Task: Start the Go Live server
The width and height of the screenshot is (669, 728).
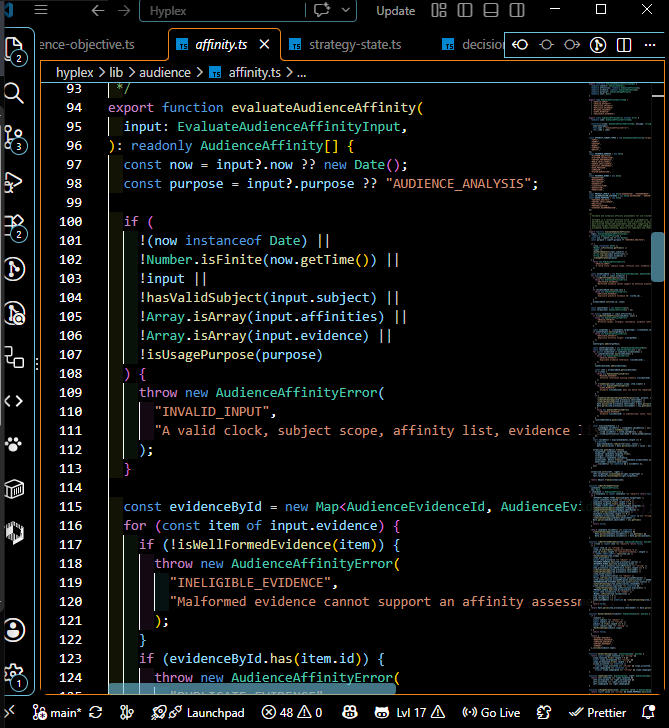Action: pos(491,712)
